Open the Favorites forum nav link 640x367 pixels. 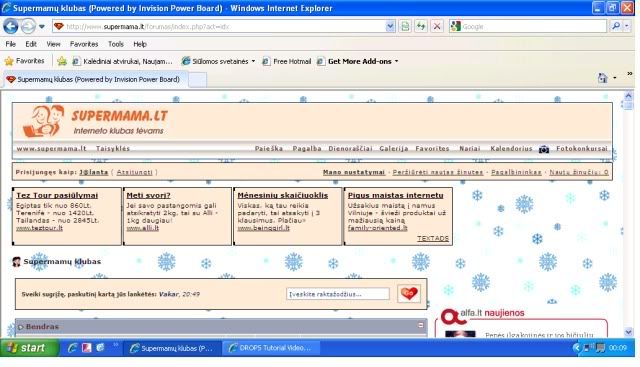[x=432, y=149]
